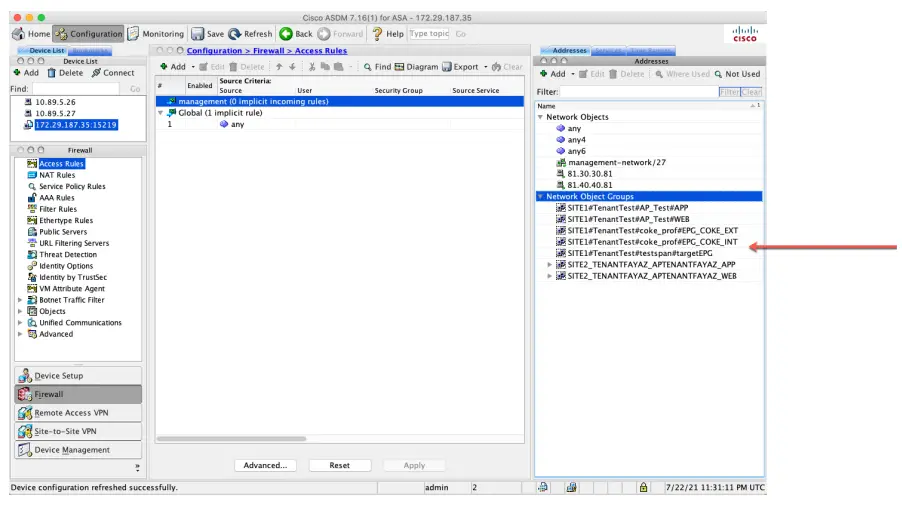
Task: Click the Advanced... button
Action: (265, 465)
